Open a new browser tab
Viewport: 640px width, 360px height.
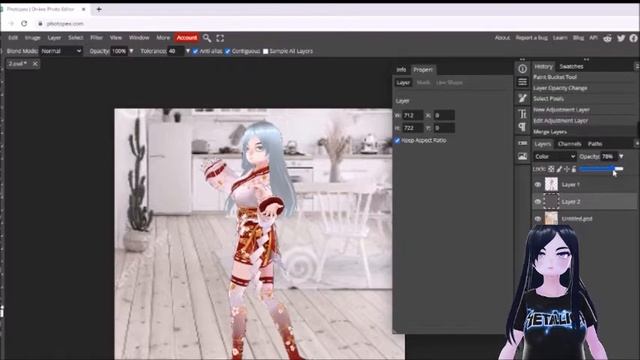point(99,9)
